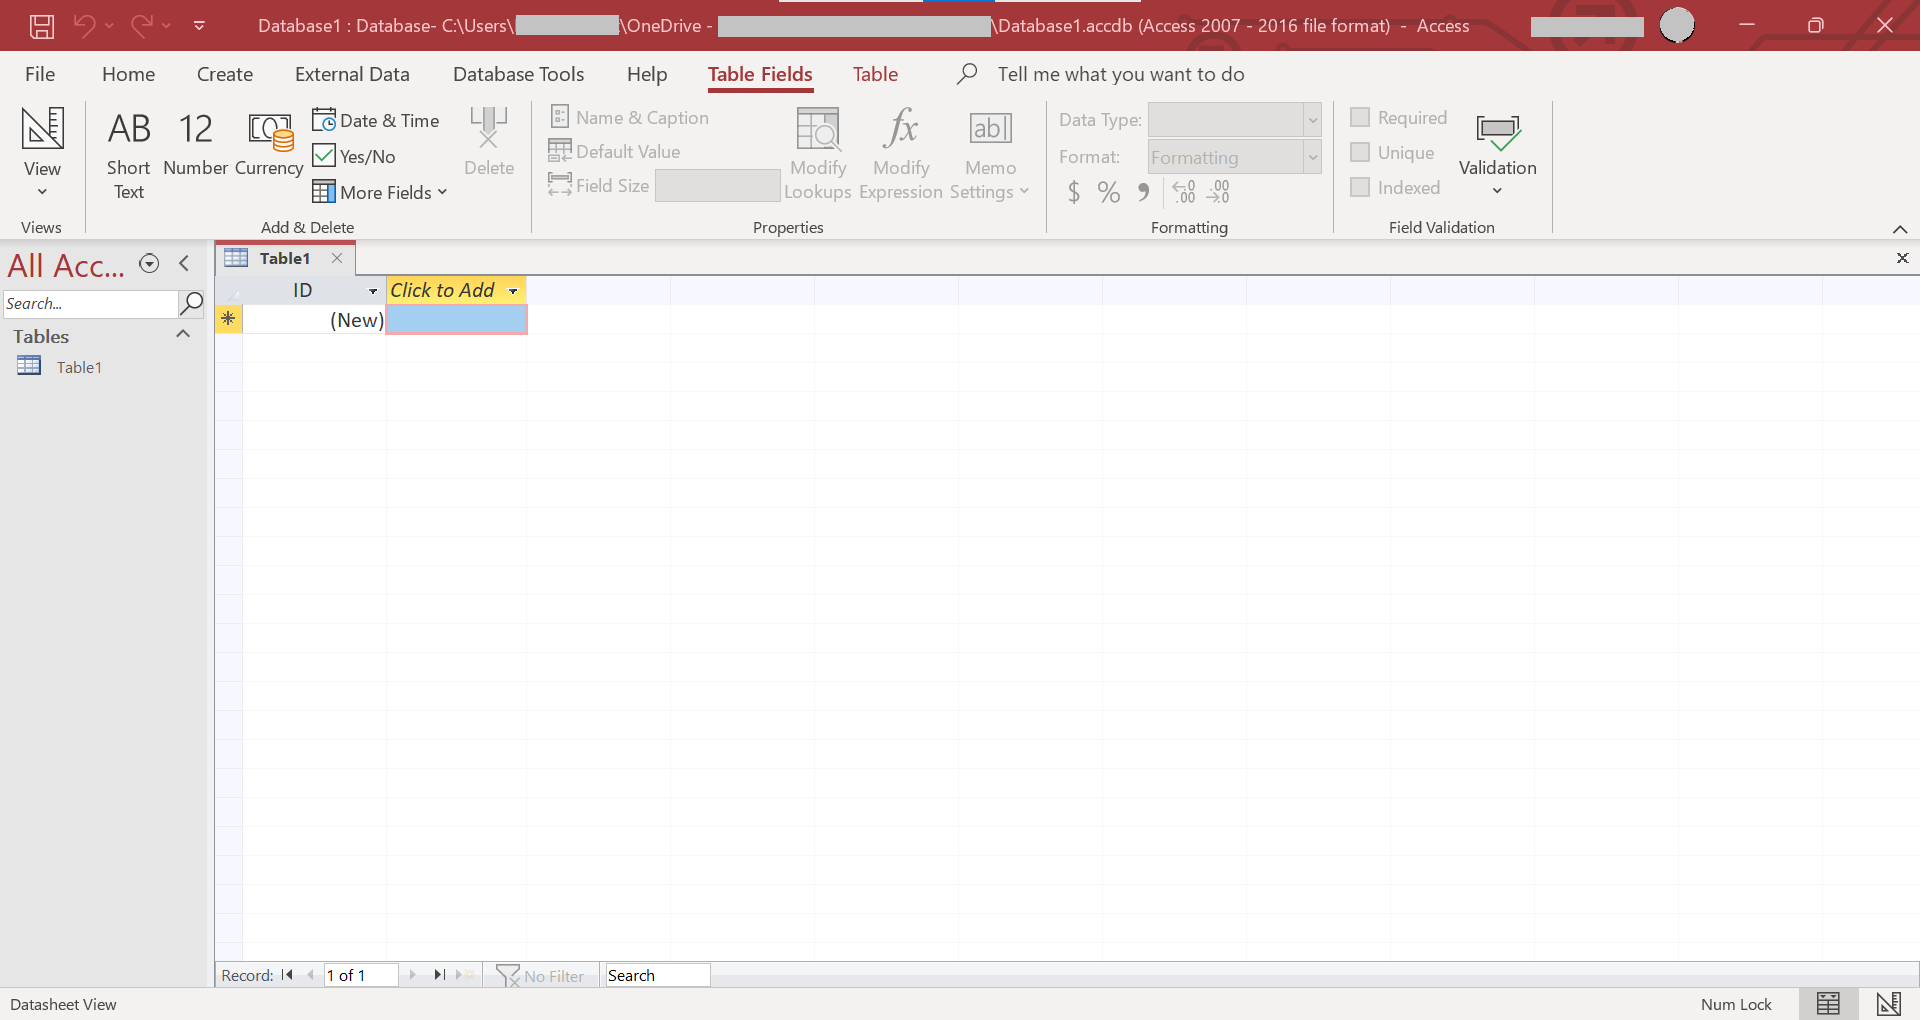The image size is (1921, 1020).
Task: Click the record number box
Action: pyautogui.click(x=360, y=975)
